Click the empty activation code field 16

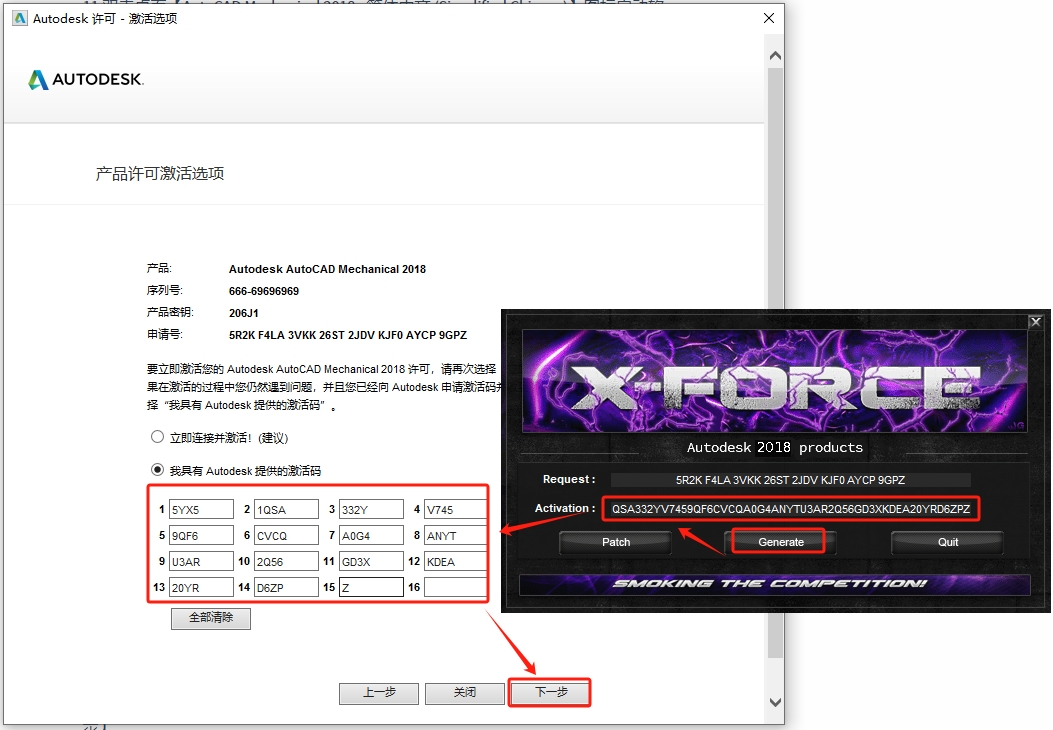click(455, 588)
